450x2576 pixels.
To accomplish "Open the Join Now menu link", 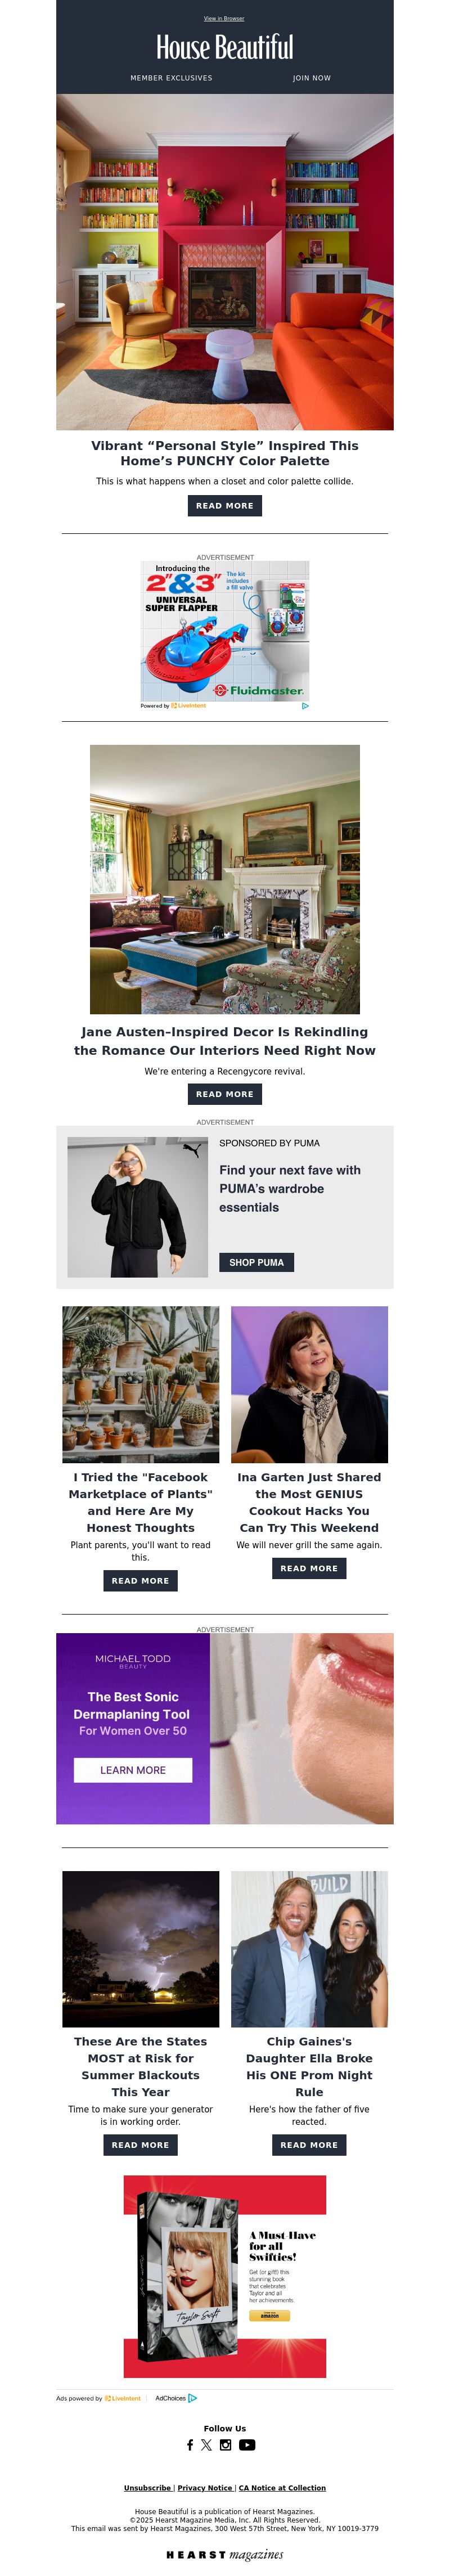I will [312, 78].
